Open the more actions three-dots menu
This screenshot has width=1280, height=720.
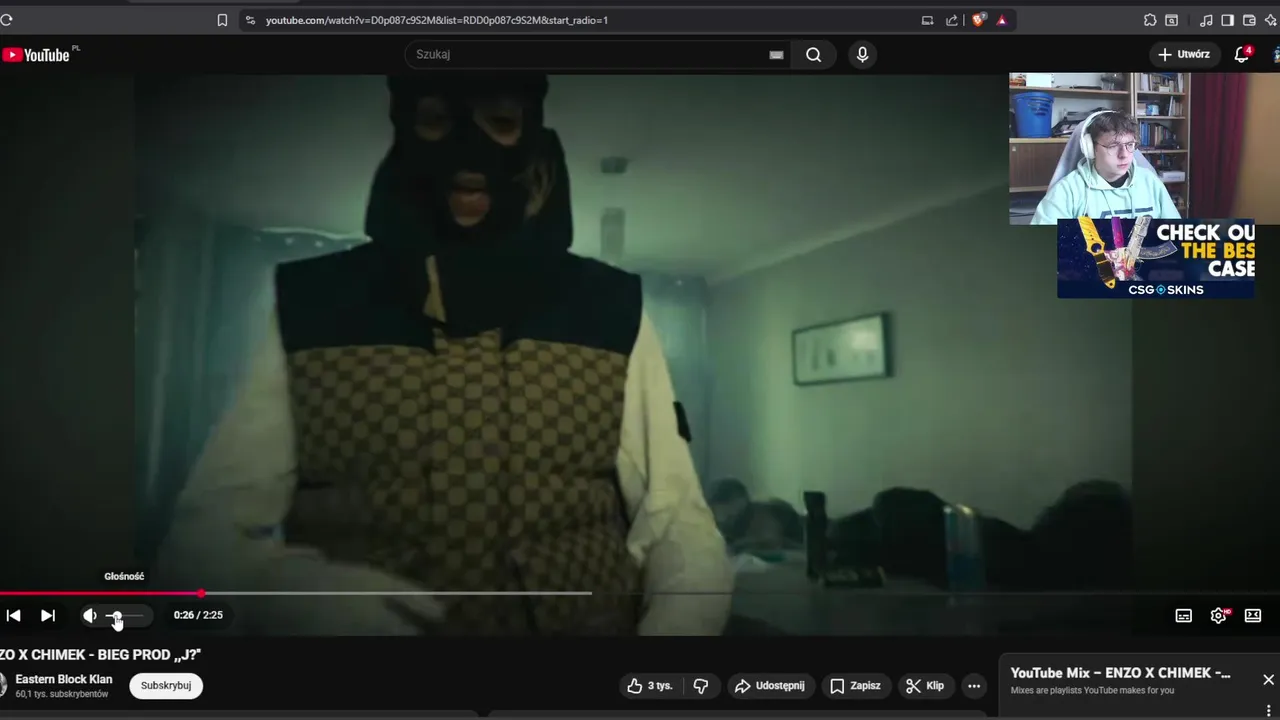(974, 686)
